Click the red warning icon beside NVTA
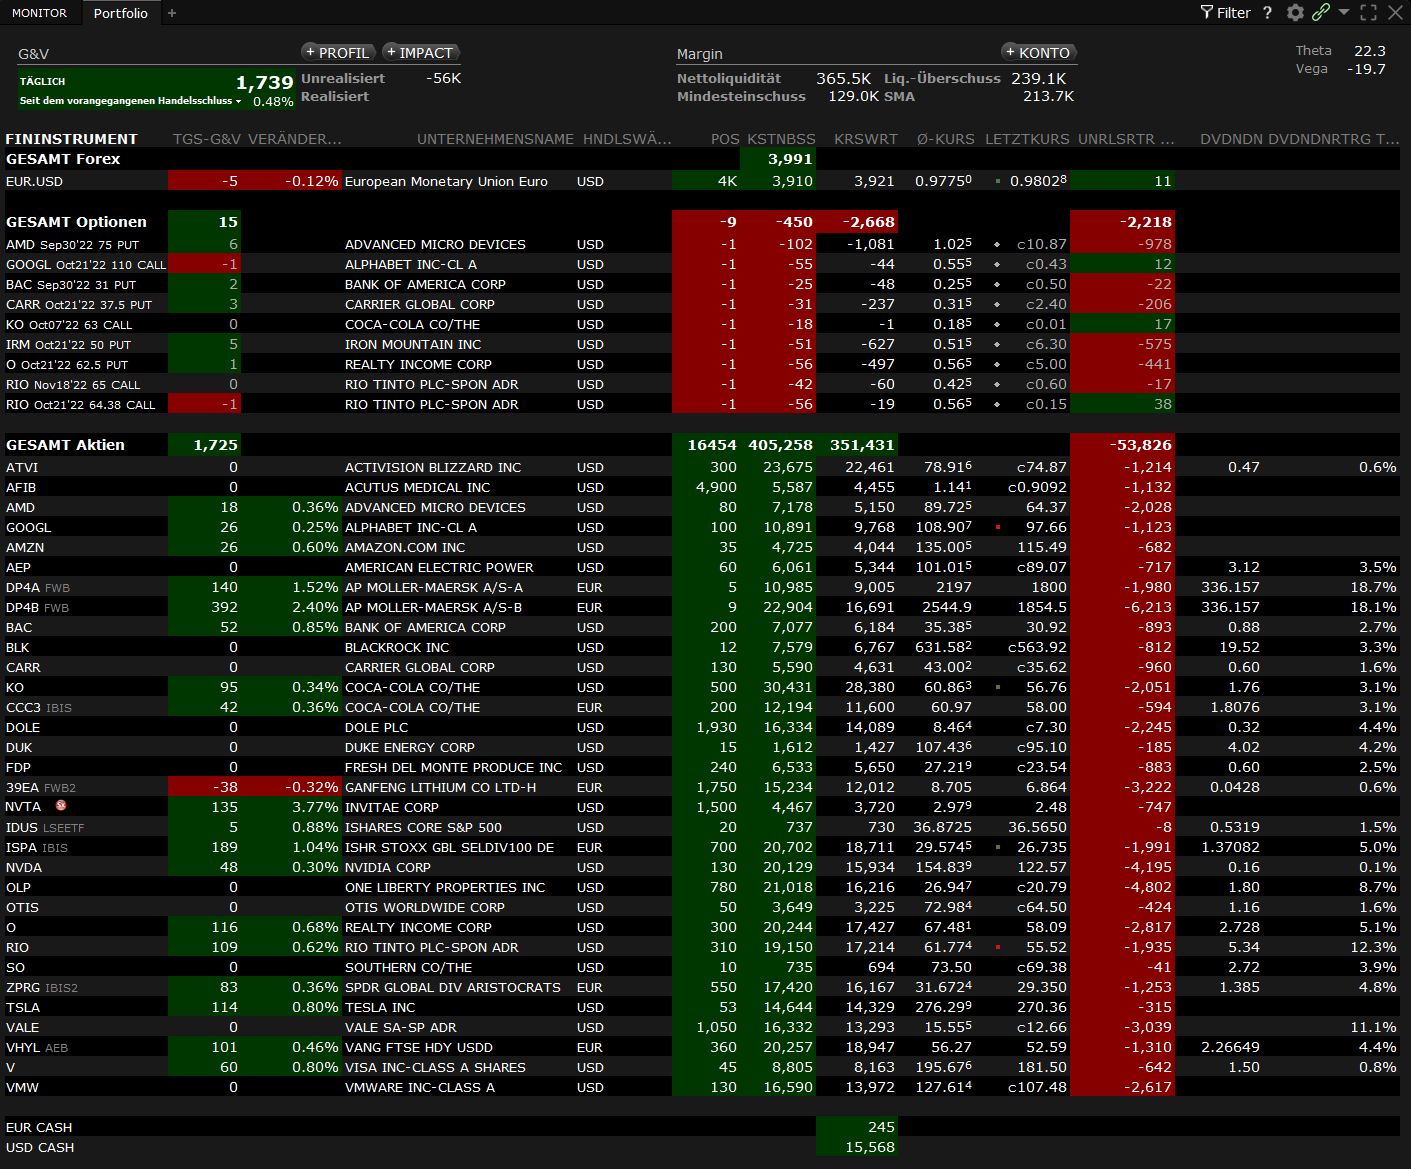The height and width of the screenshot is (1169, 1411). [x=61, y=806]
